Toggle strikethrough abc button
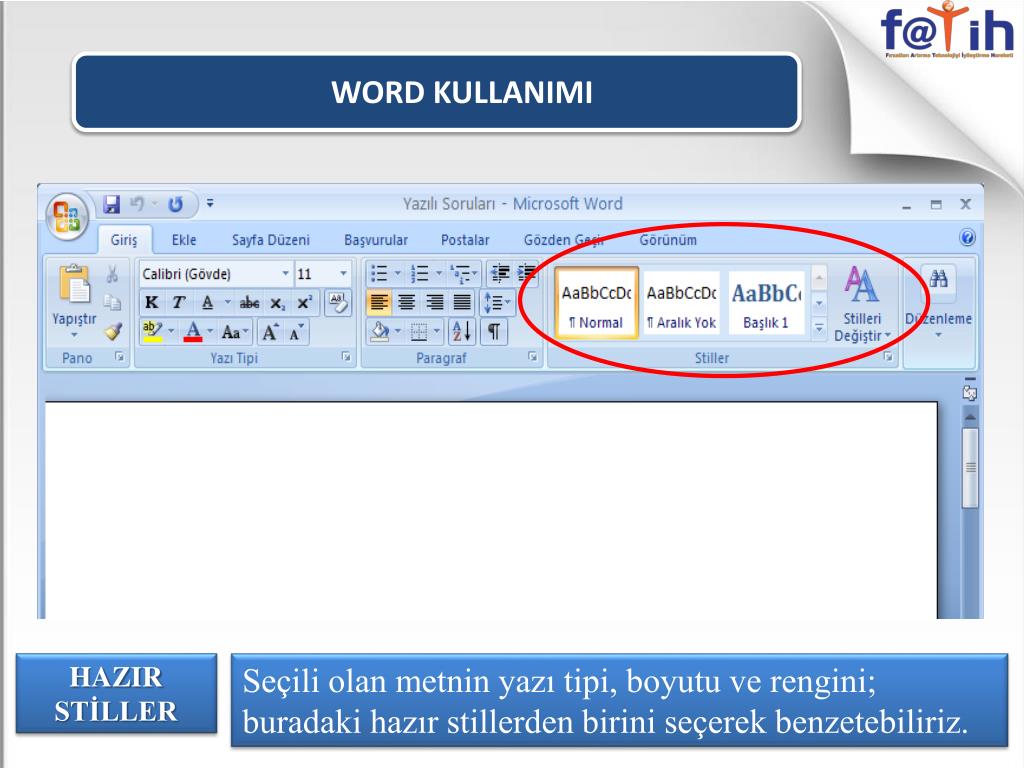 (249, 303)
